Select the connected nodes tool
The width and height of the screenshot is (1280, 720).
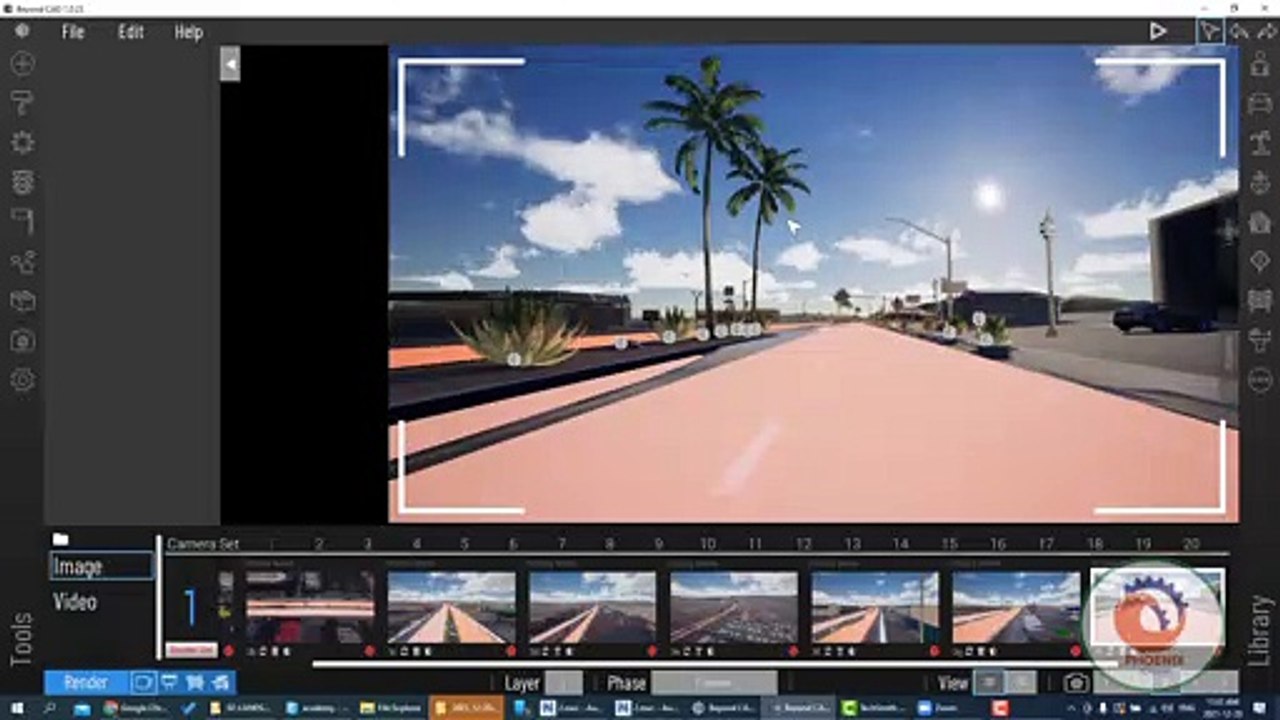coord(22,262)
